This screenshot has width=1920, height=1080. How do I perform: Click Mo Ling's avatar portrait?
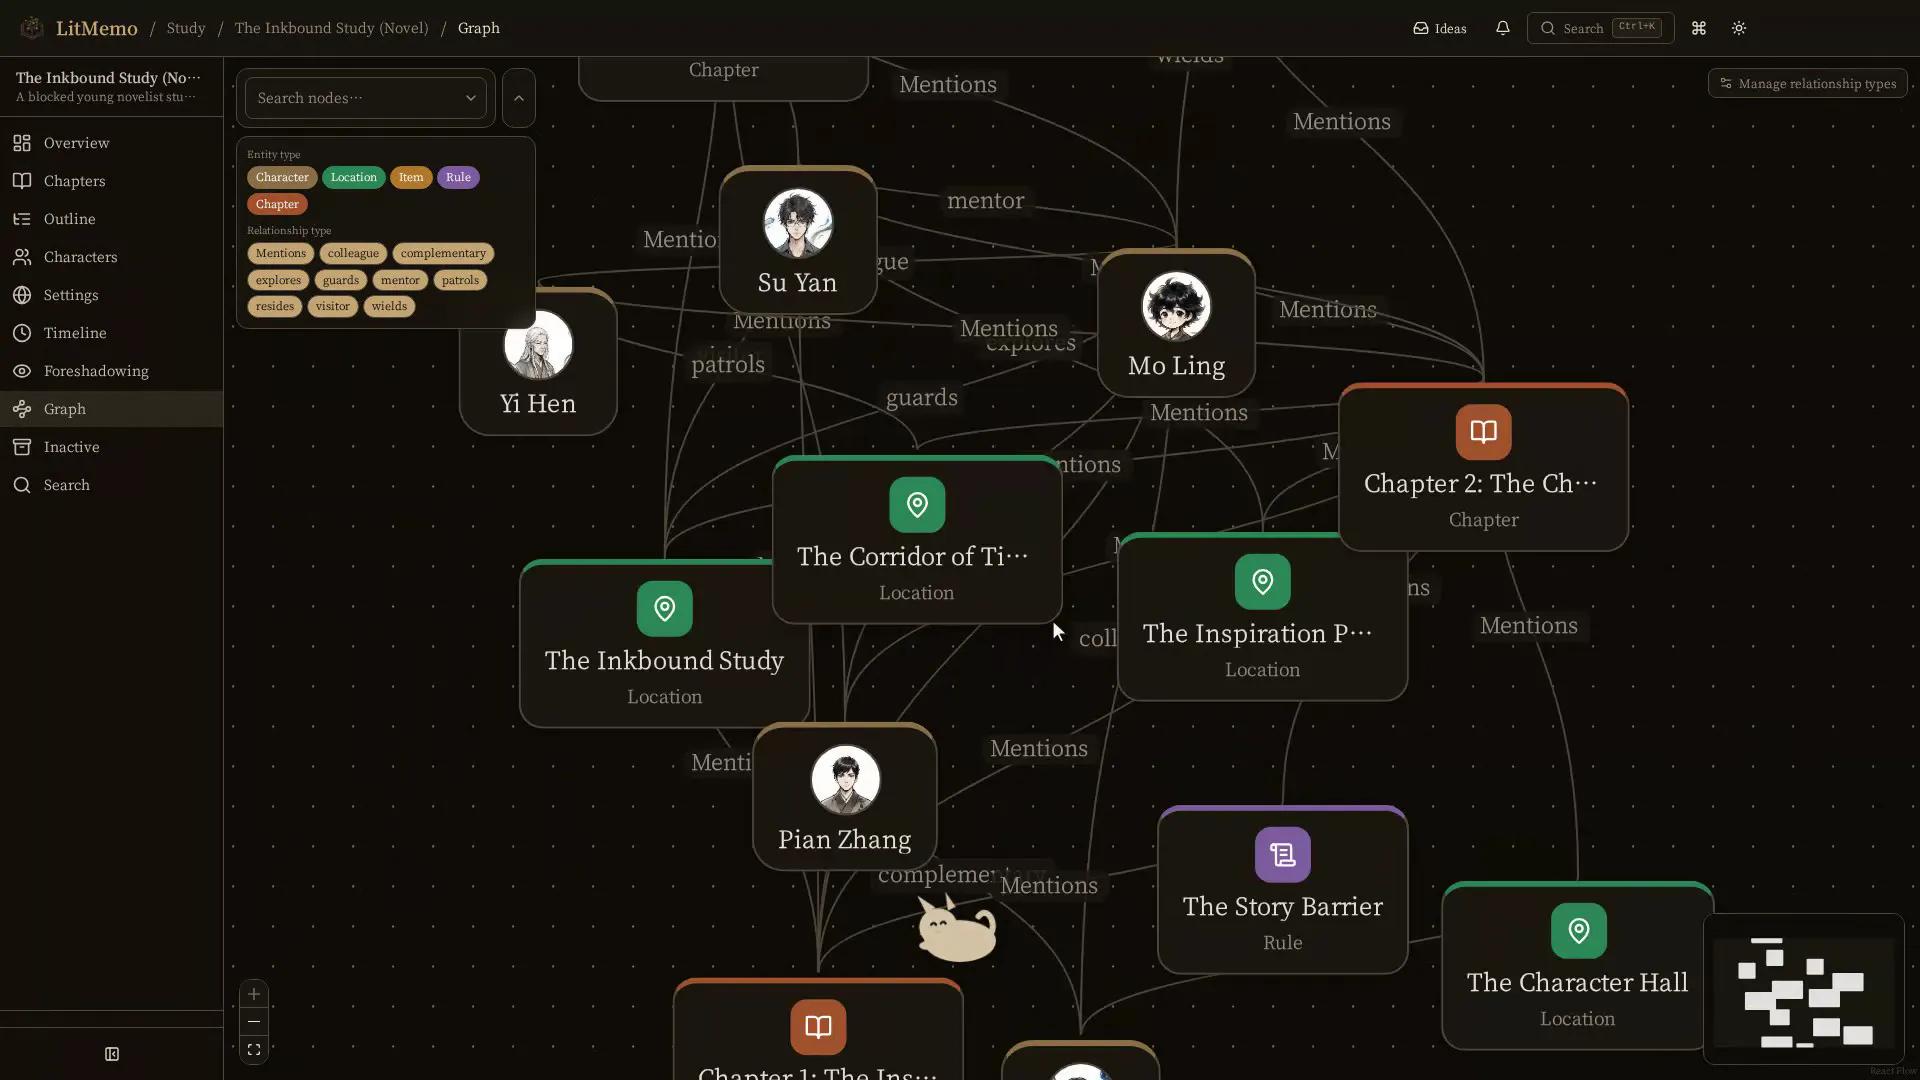click(1176, 306)
